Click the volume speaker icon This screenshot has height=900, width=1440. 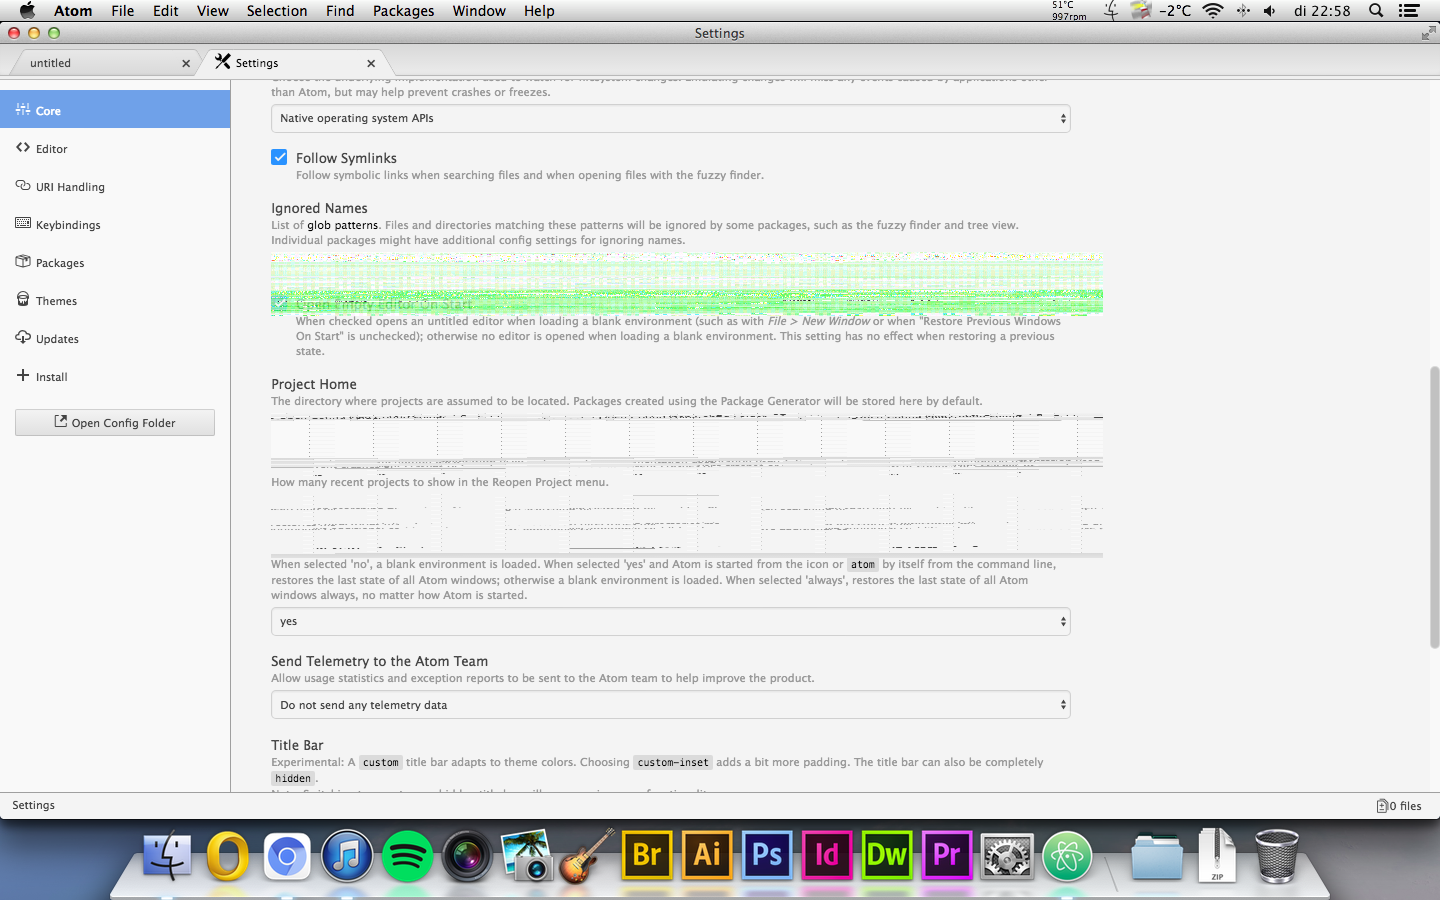[x=1270, y=11]
